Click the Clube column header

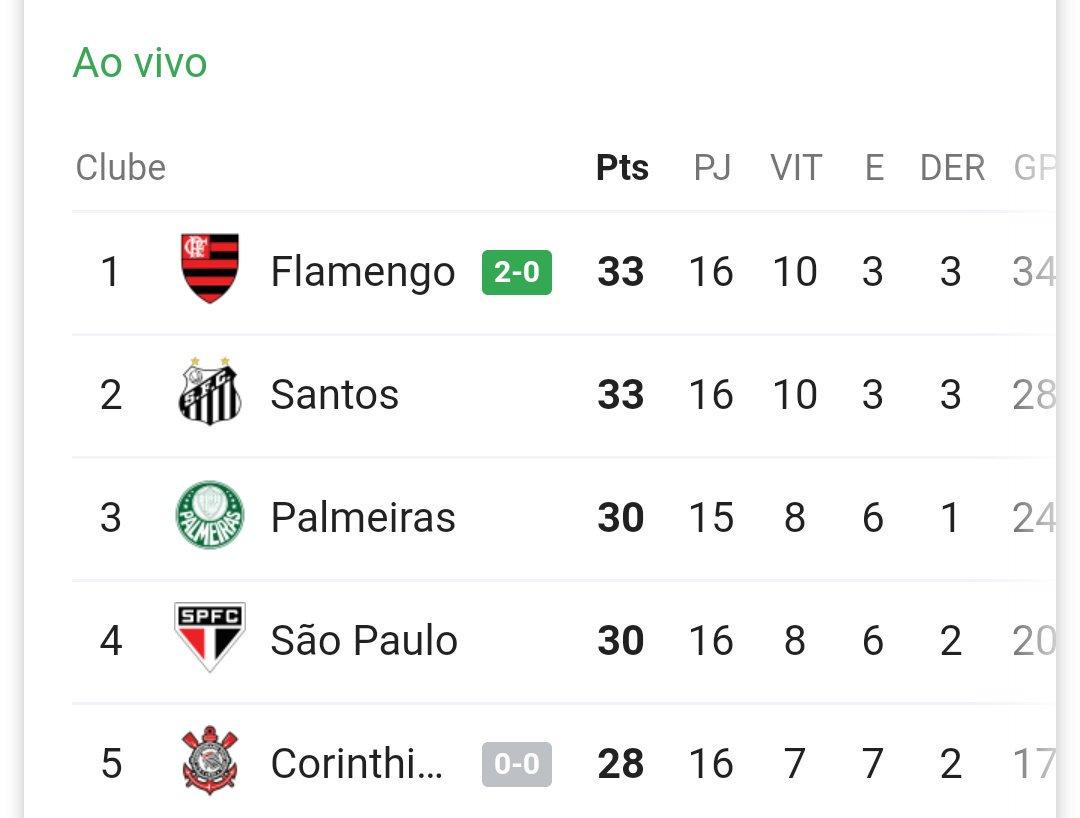[121, 168]
